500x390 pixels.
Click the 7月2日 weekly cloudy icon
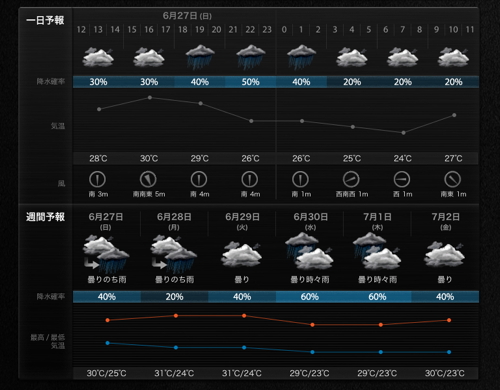point(445,255)
